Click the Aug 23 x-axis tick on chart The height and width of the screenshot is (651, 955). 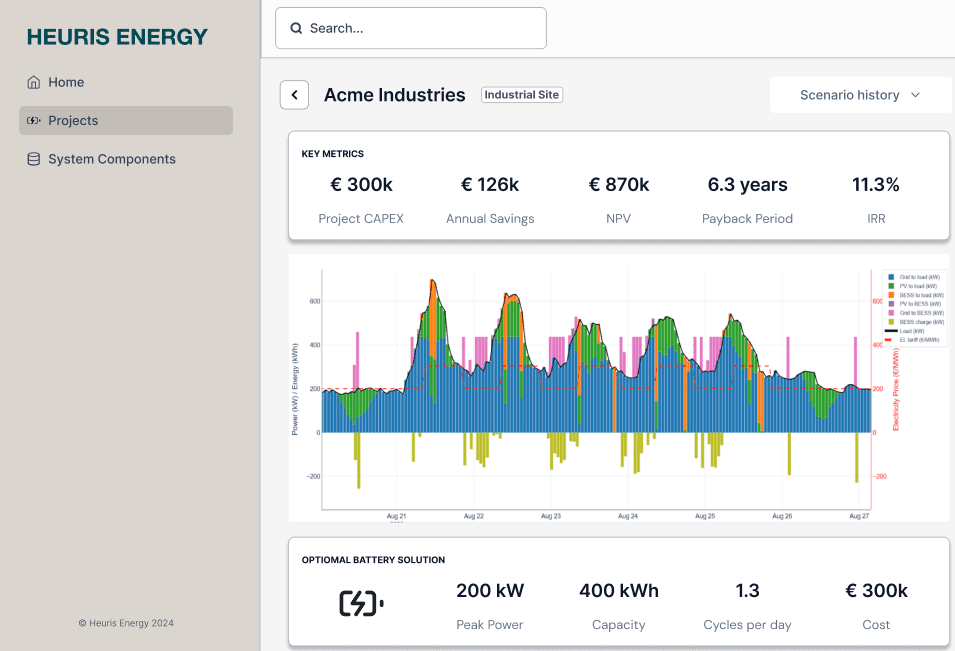coord(551,516)
